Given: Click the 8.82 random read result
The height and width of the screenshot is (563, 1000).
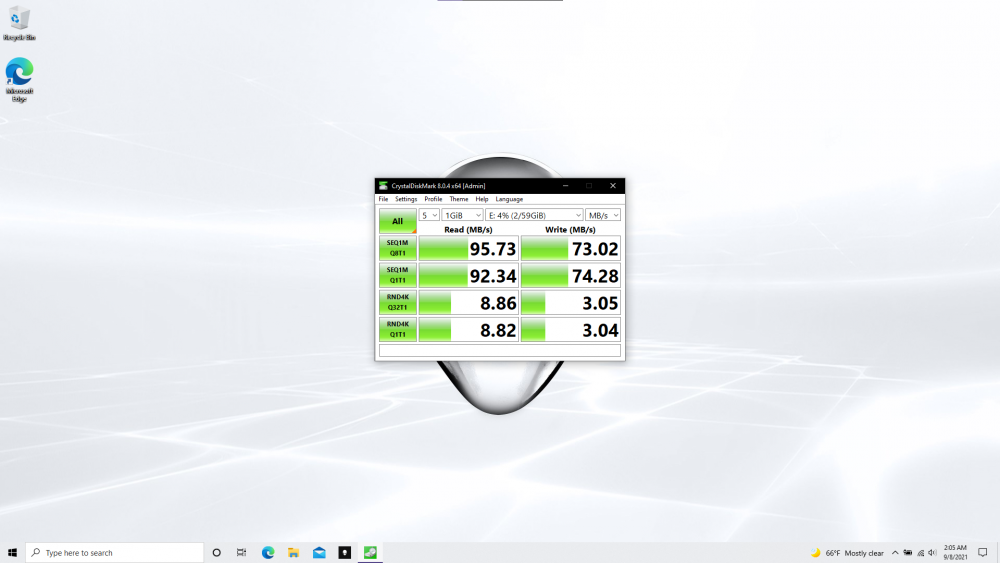Looking at the screenshot, I should point(469,330).
